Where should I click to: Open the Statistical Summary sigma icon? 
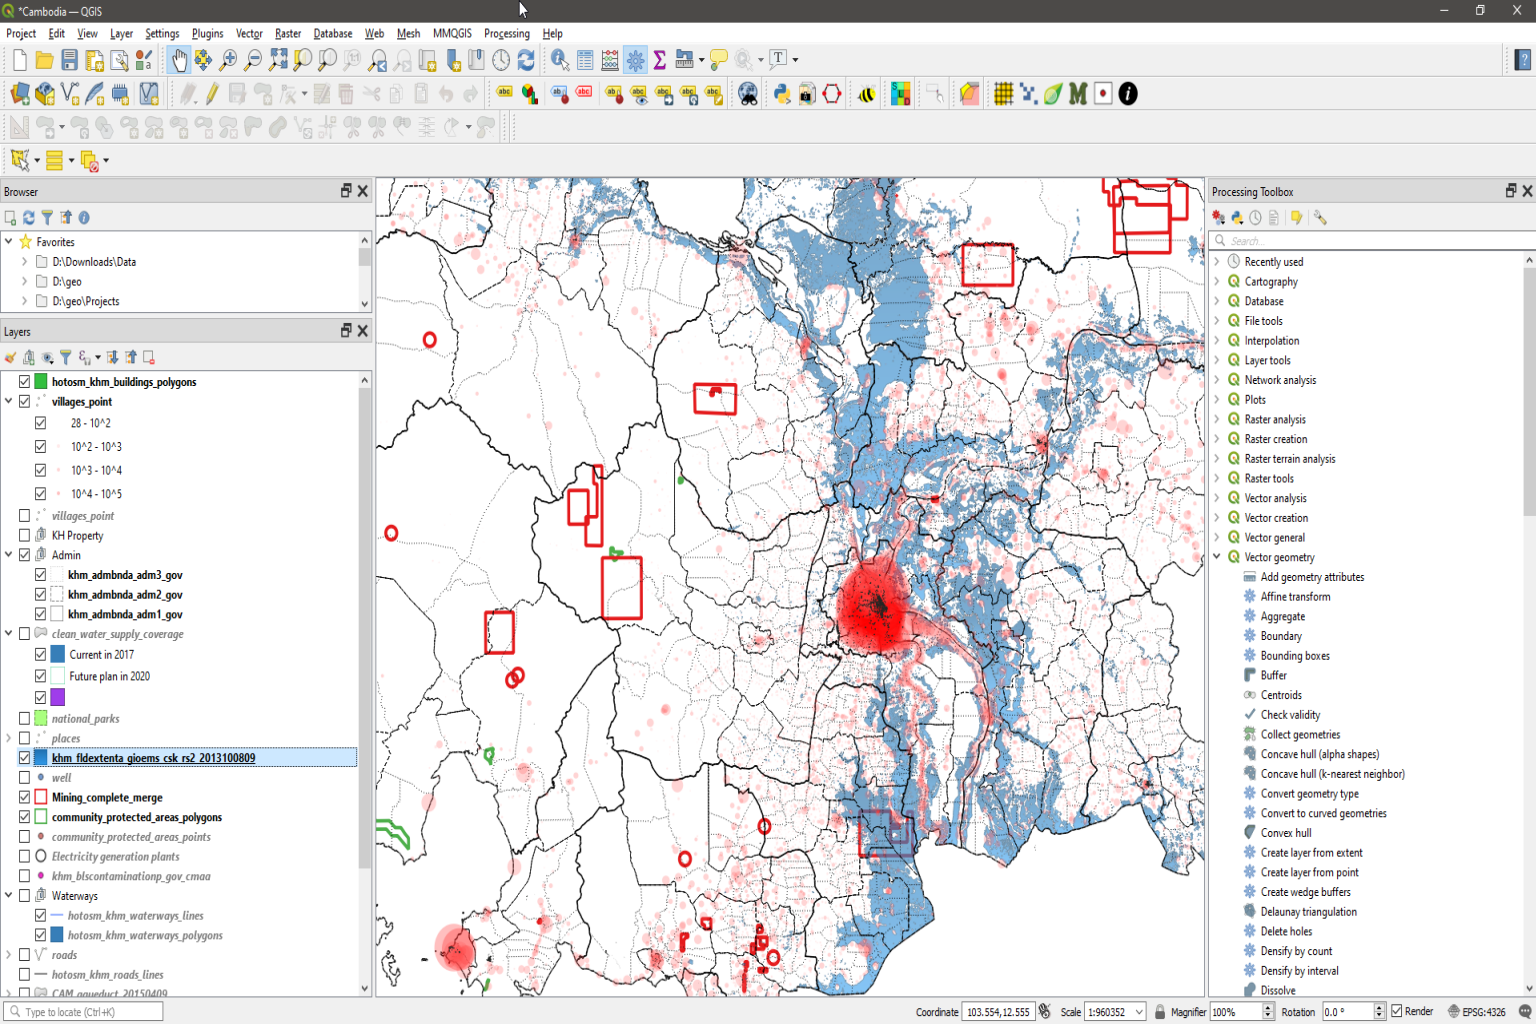click(660, 61)
